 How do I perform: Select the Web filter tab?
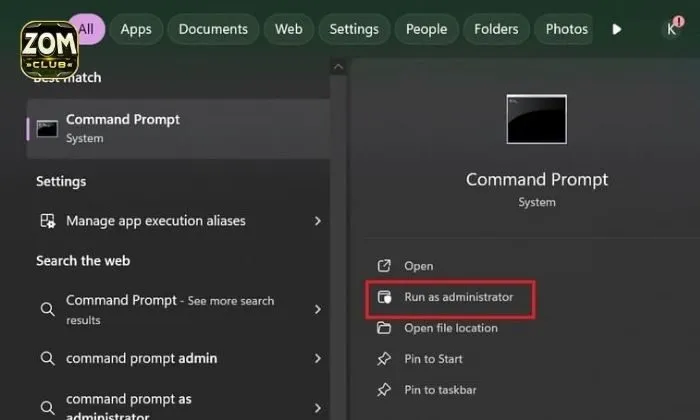pyautogui.click(x=288, y=29)
